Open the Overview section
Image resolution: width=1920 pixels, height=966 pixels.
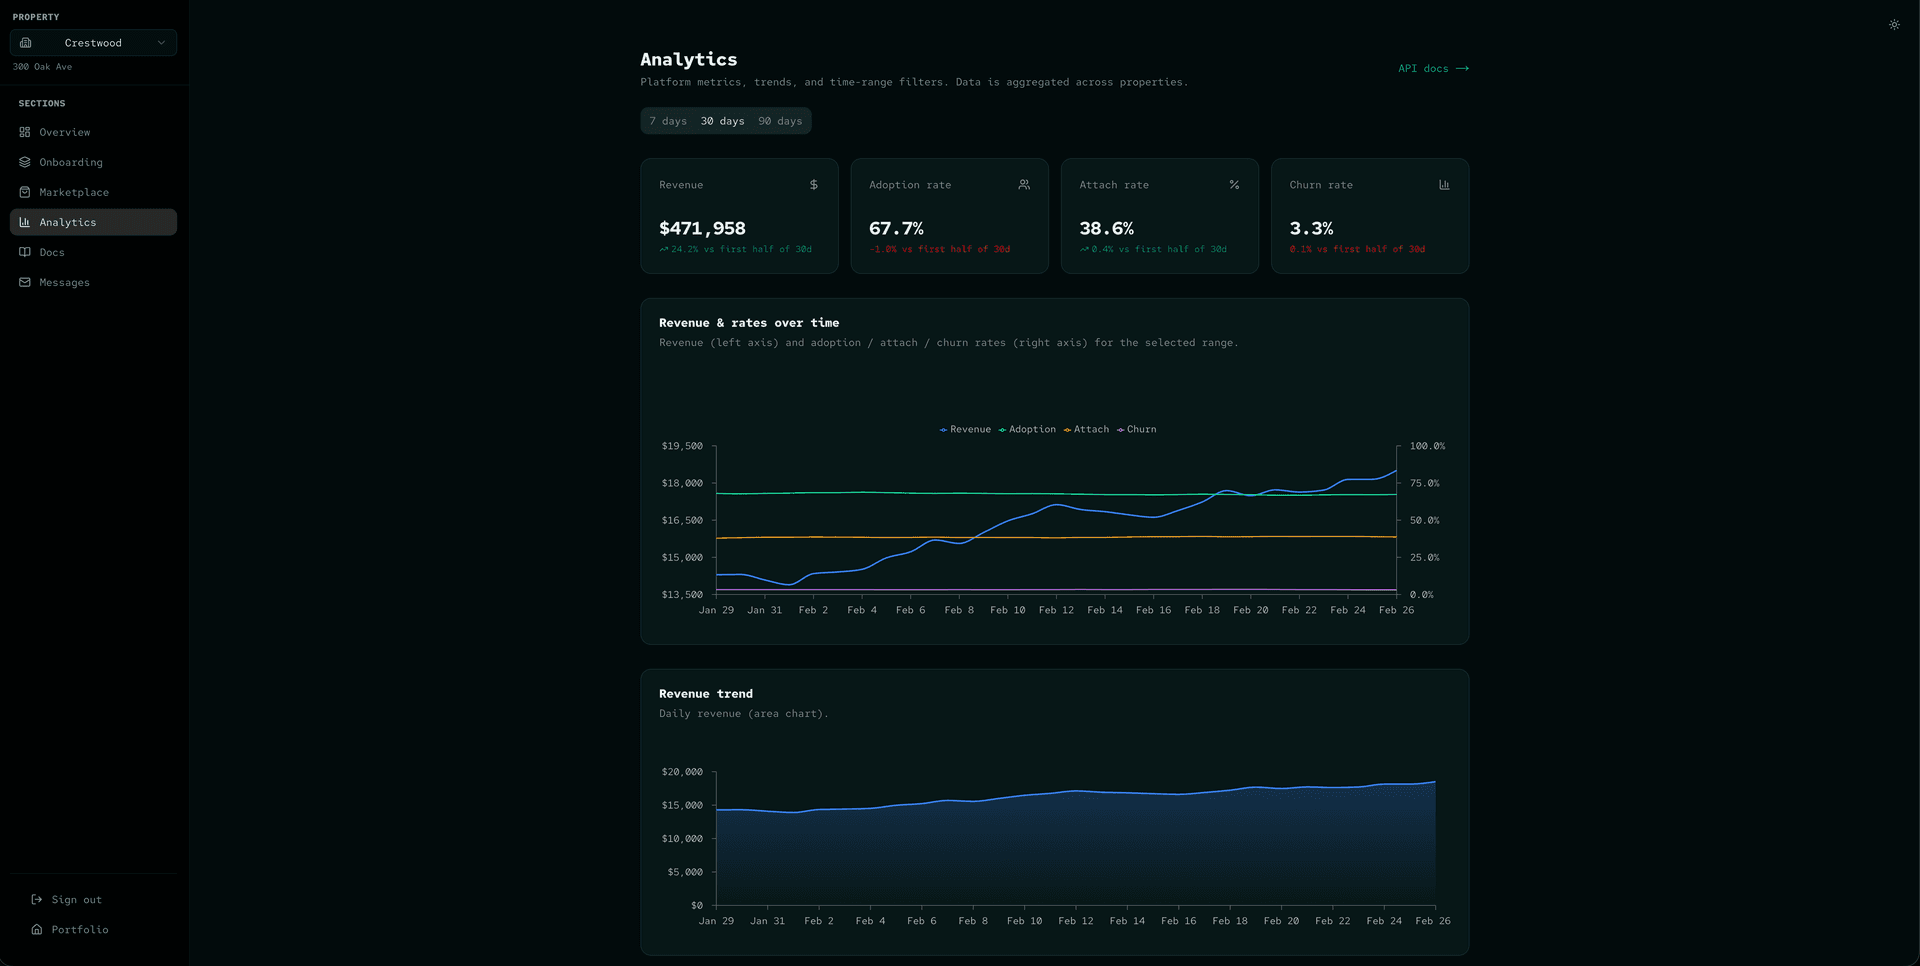64,132
